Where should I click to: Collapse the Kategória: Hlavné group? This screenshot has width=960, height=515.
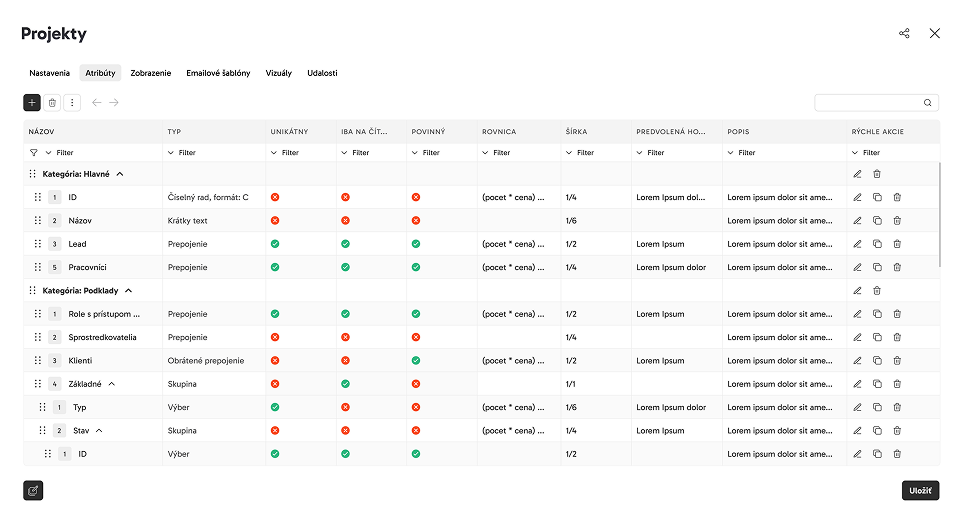click(x=120, y=174)
